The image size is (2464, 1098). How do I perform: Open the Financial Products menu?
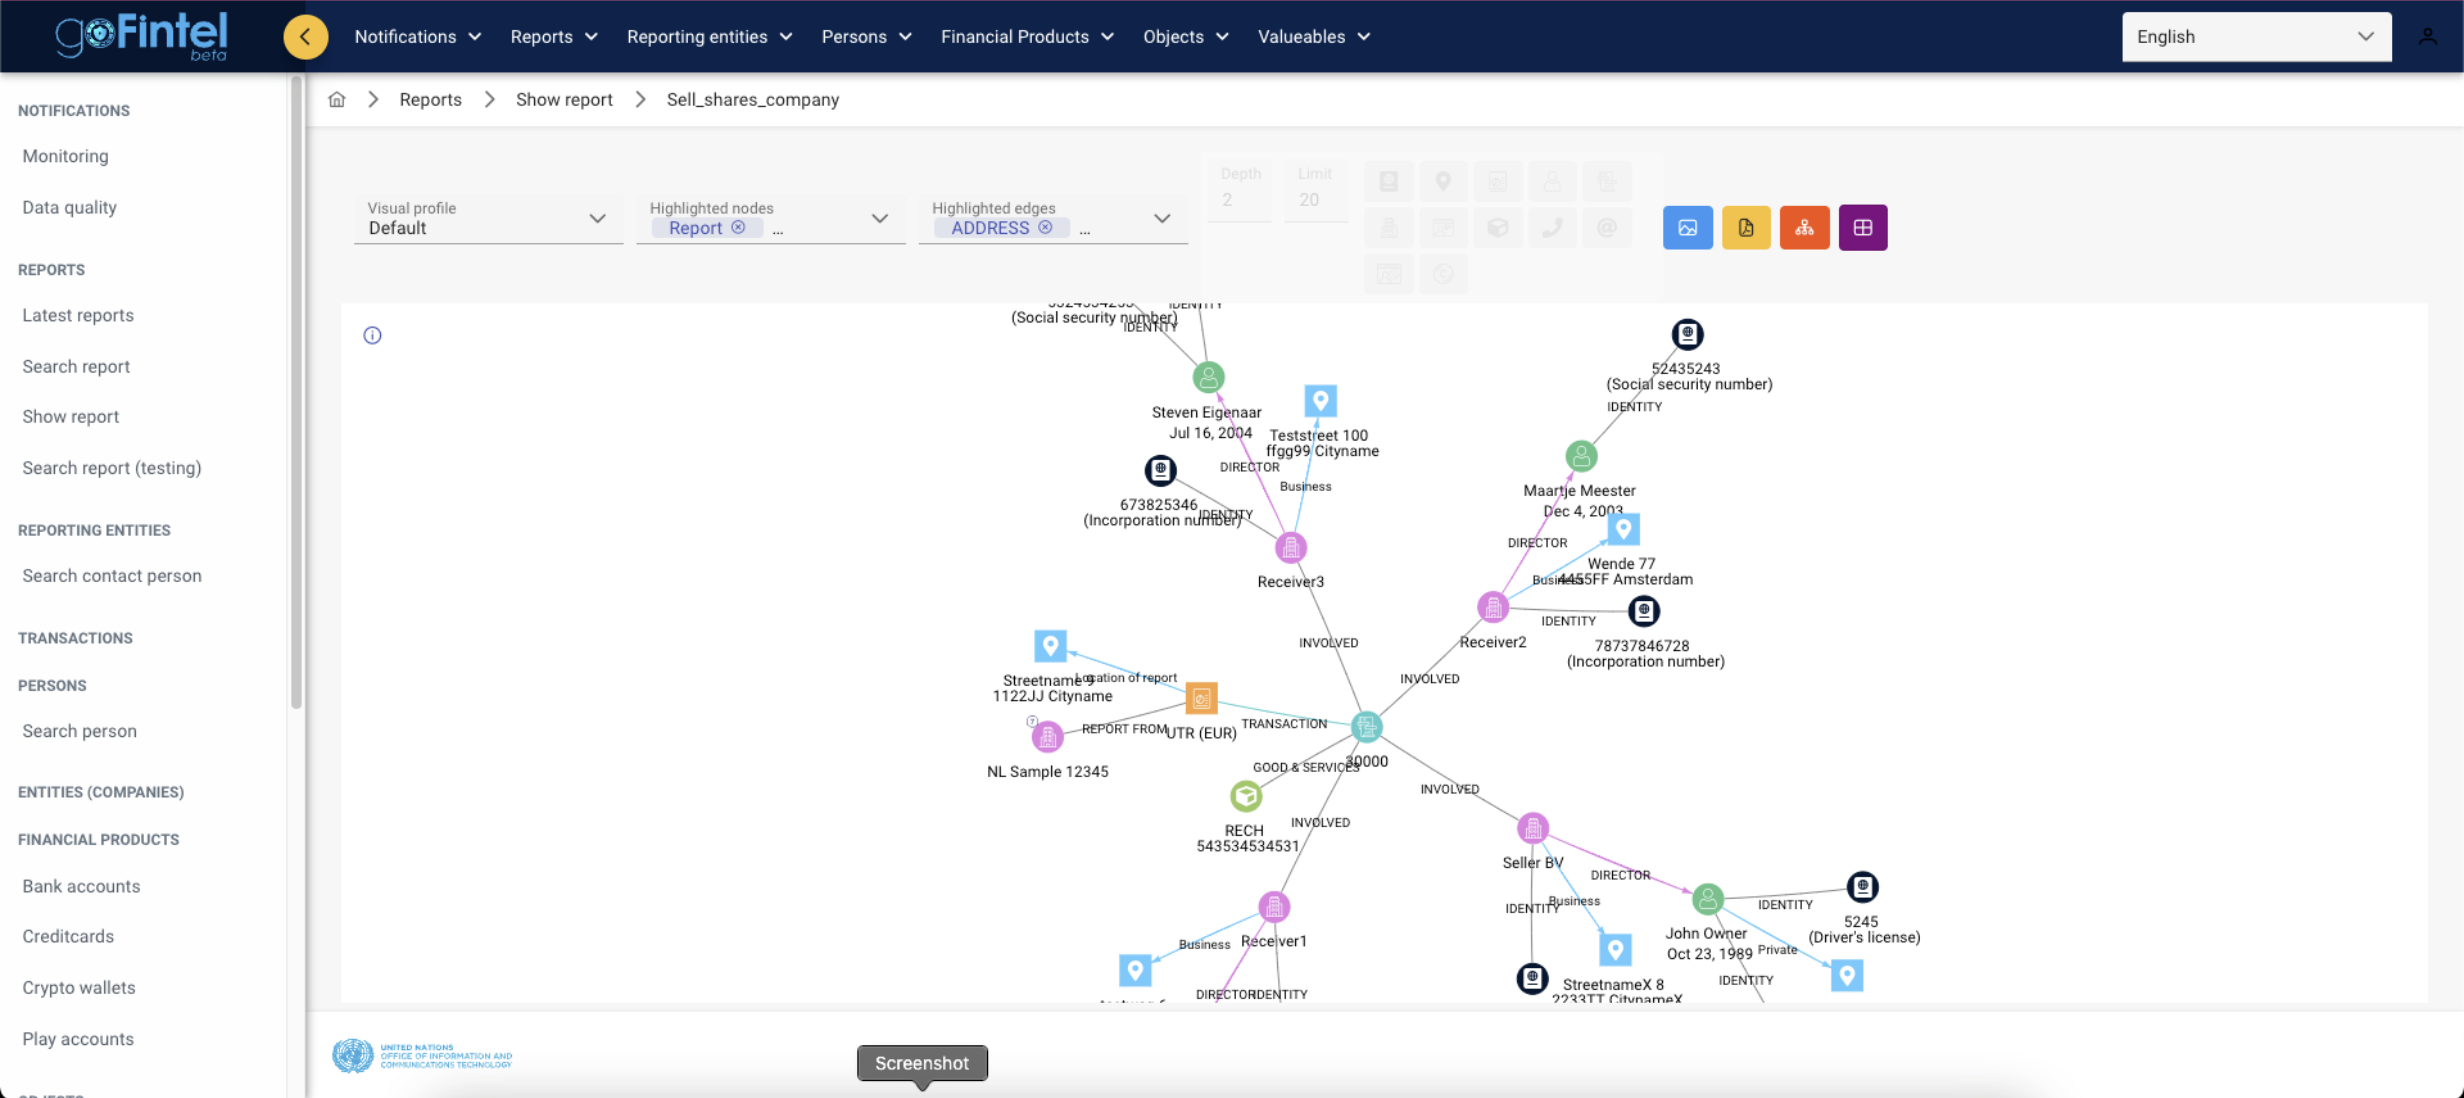(x=1026, y=37)
